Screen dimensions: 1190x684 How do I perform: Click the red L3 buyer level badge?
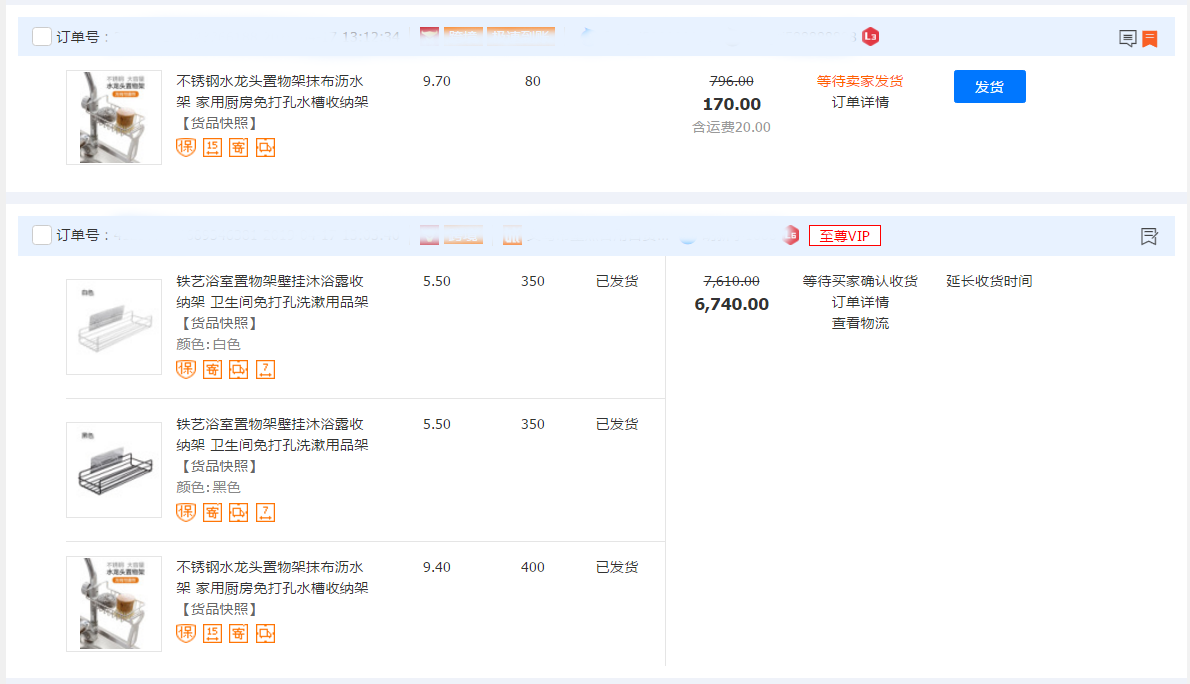point(870,37)
